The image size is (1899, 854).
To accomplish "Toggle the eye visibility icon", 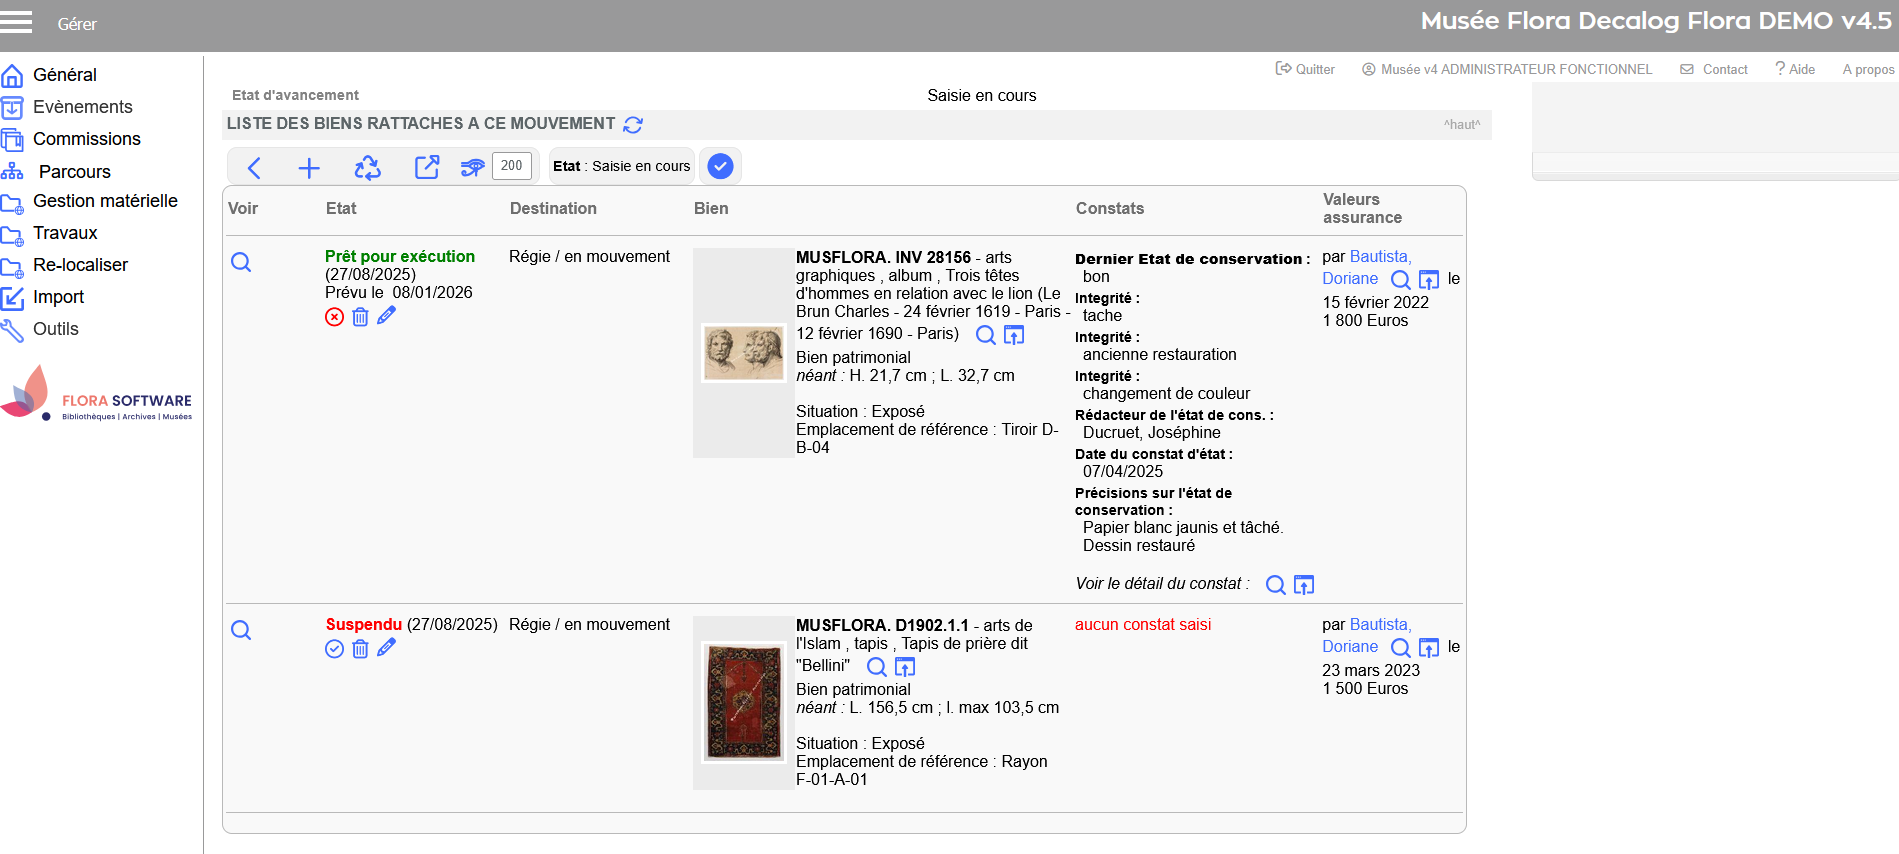I will [472, 167].
